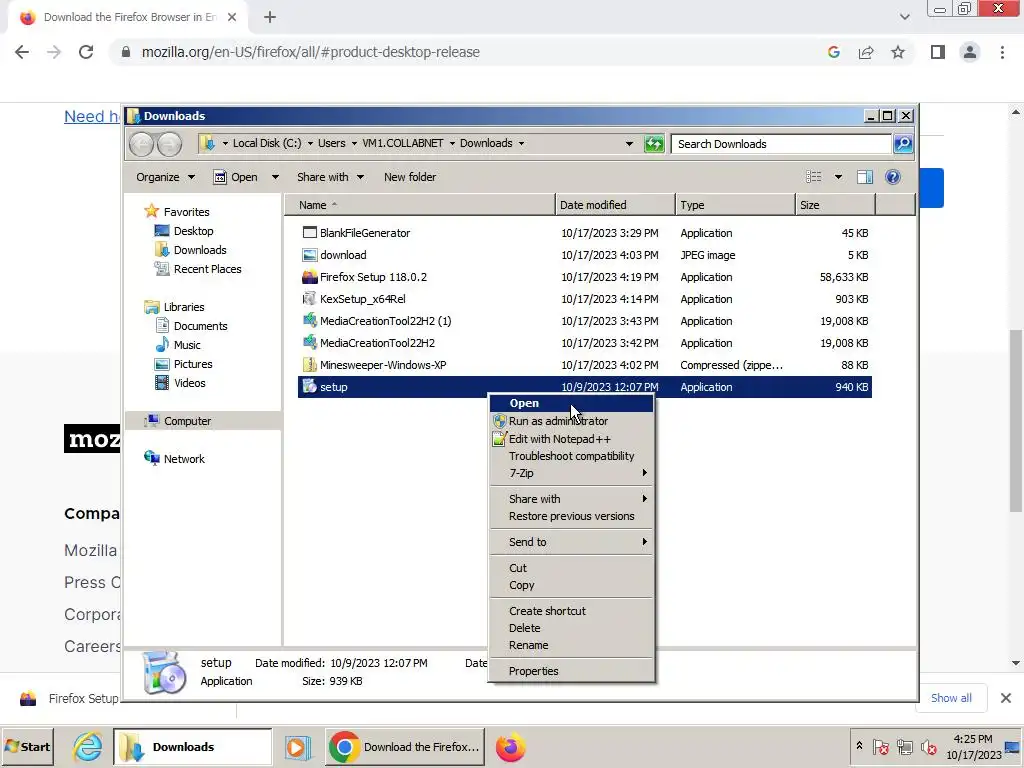Choose Delete in the context menu
This screenshot has height=768, width=1024.
[x=571, y=628]
